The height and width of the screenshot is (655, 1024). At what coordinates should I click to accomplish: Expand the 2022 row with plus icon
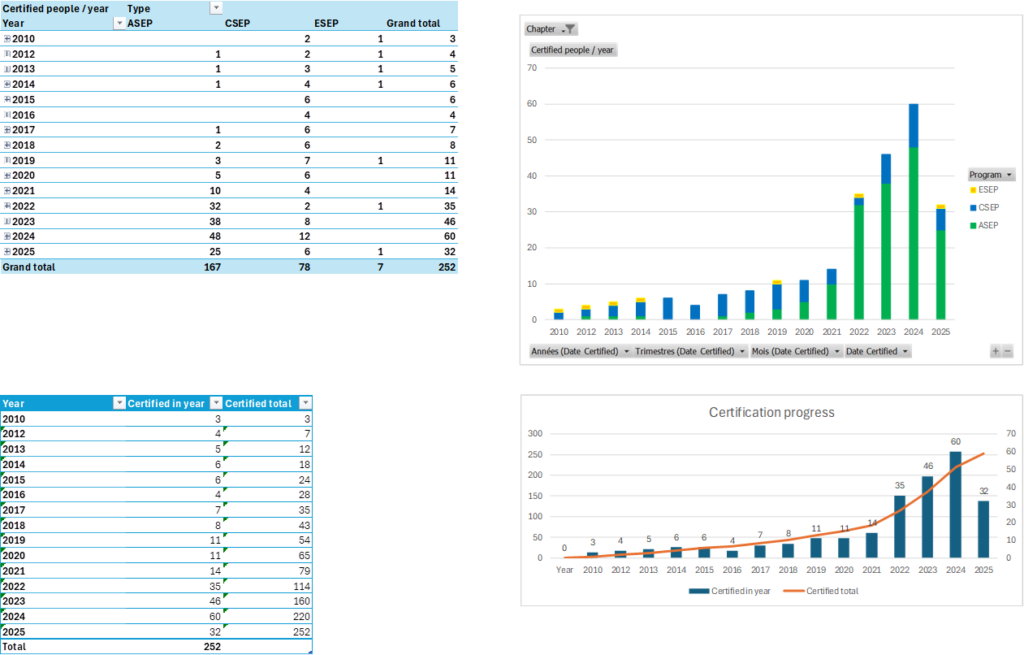(7, 206)
